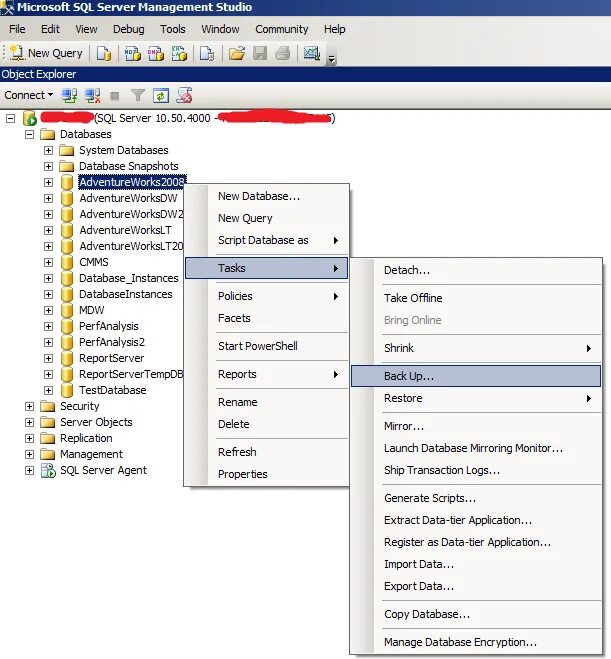Collapse the Databases folder
This screenshot has width=611, height=659.
[29, 134]
